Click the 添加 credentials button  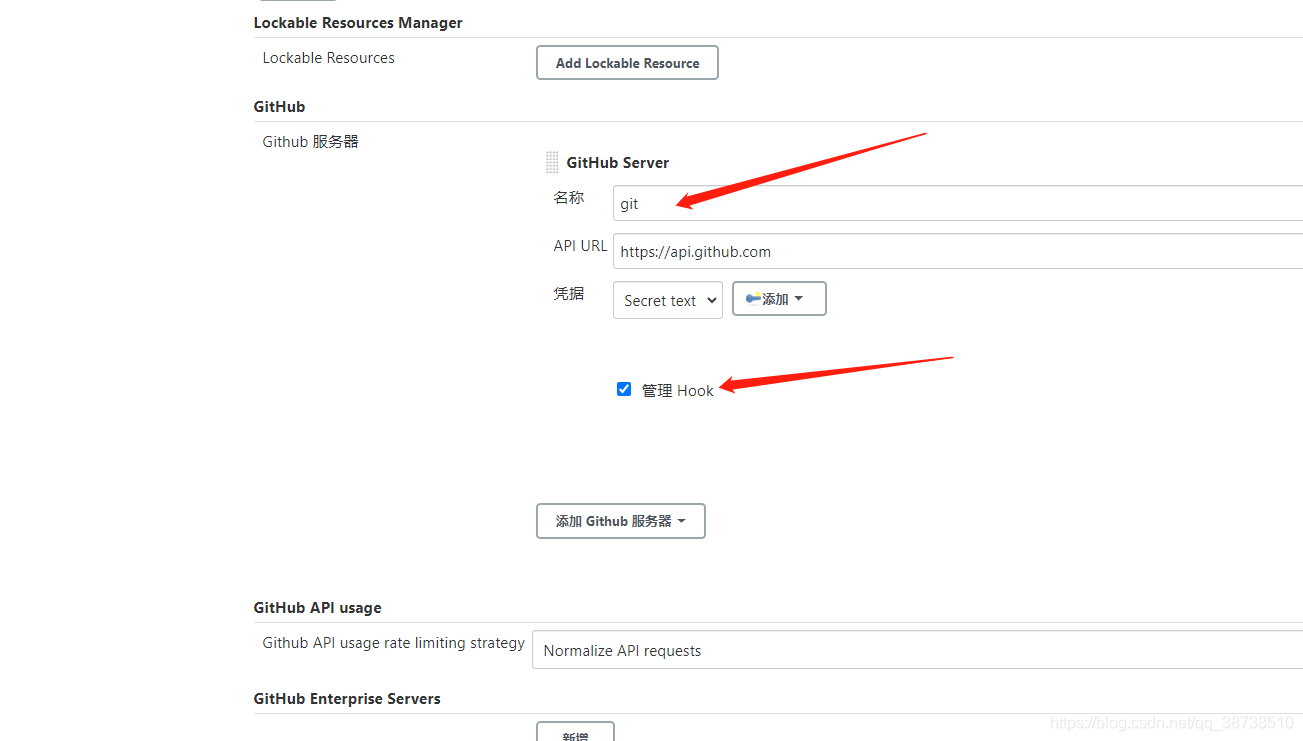[779, 299]
